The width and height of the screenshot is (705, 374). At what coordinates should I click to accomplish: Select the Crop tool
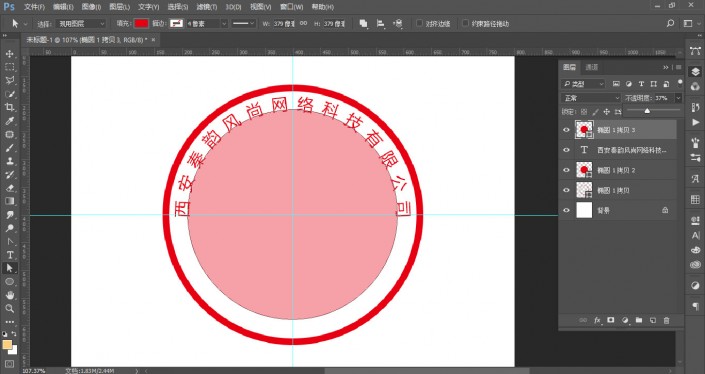9,107
